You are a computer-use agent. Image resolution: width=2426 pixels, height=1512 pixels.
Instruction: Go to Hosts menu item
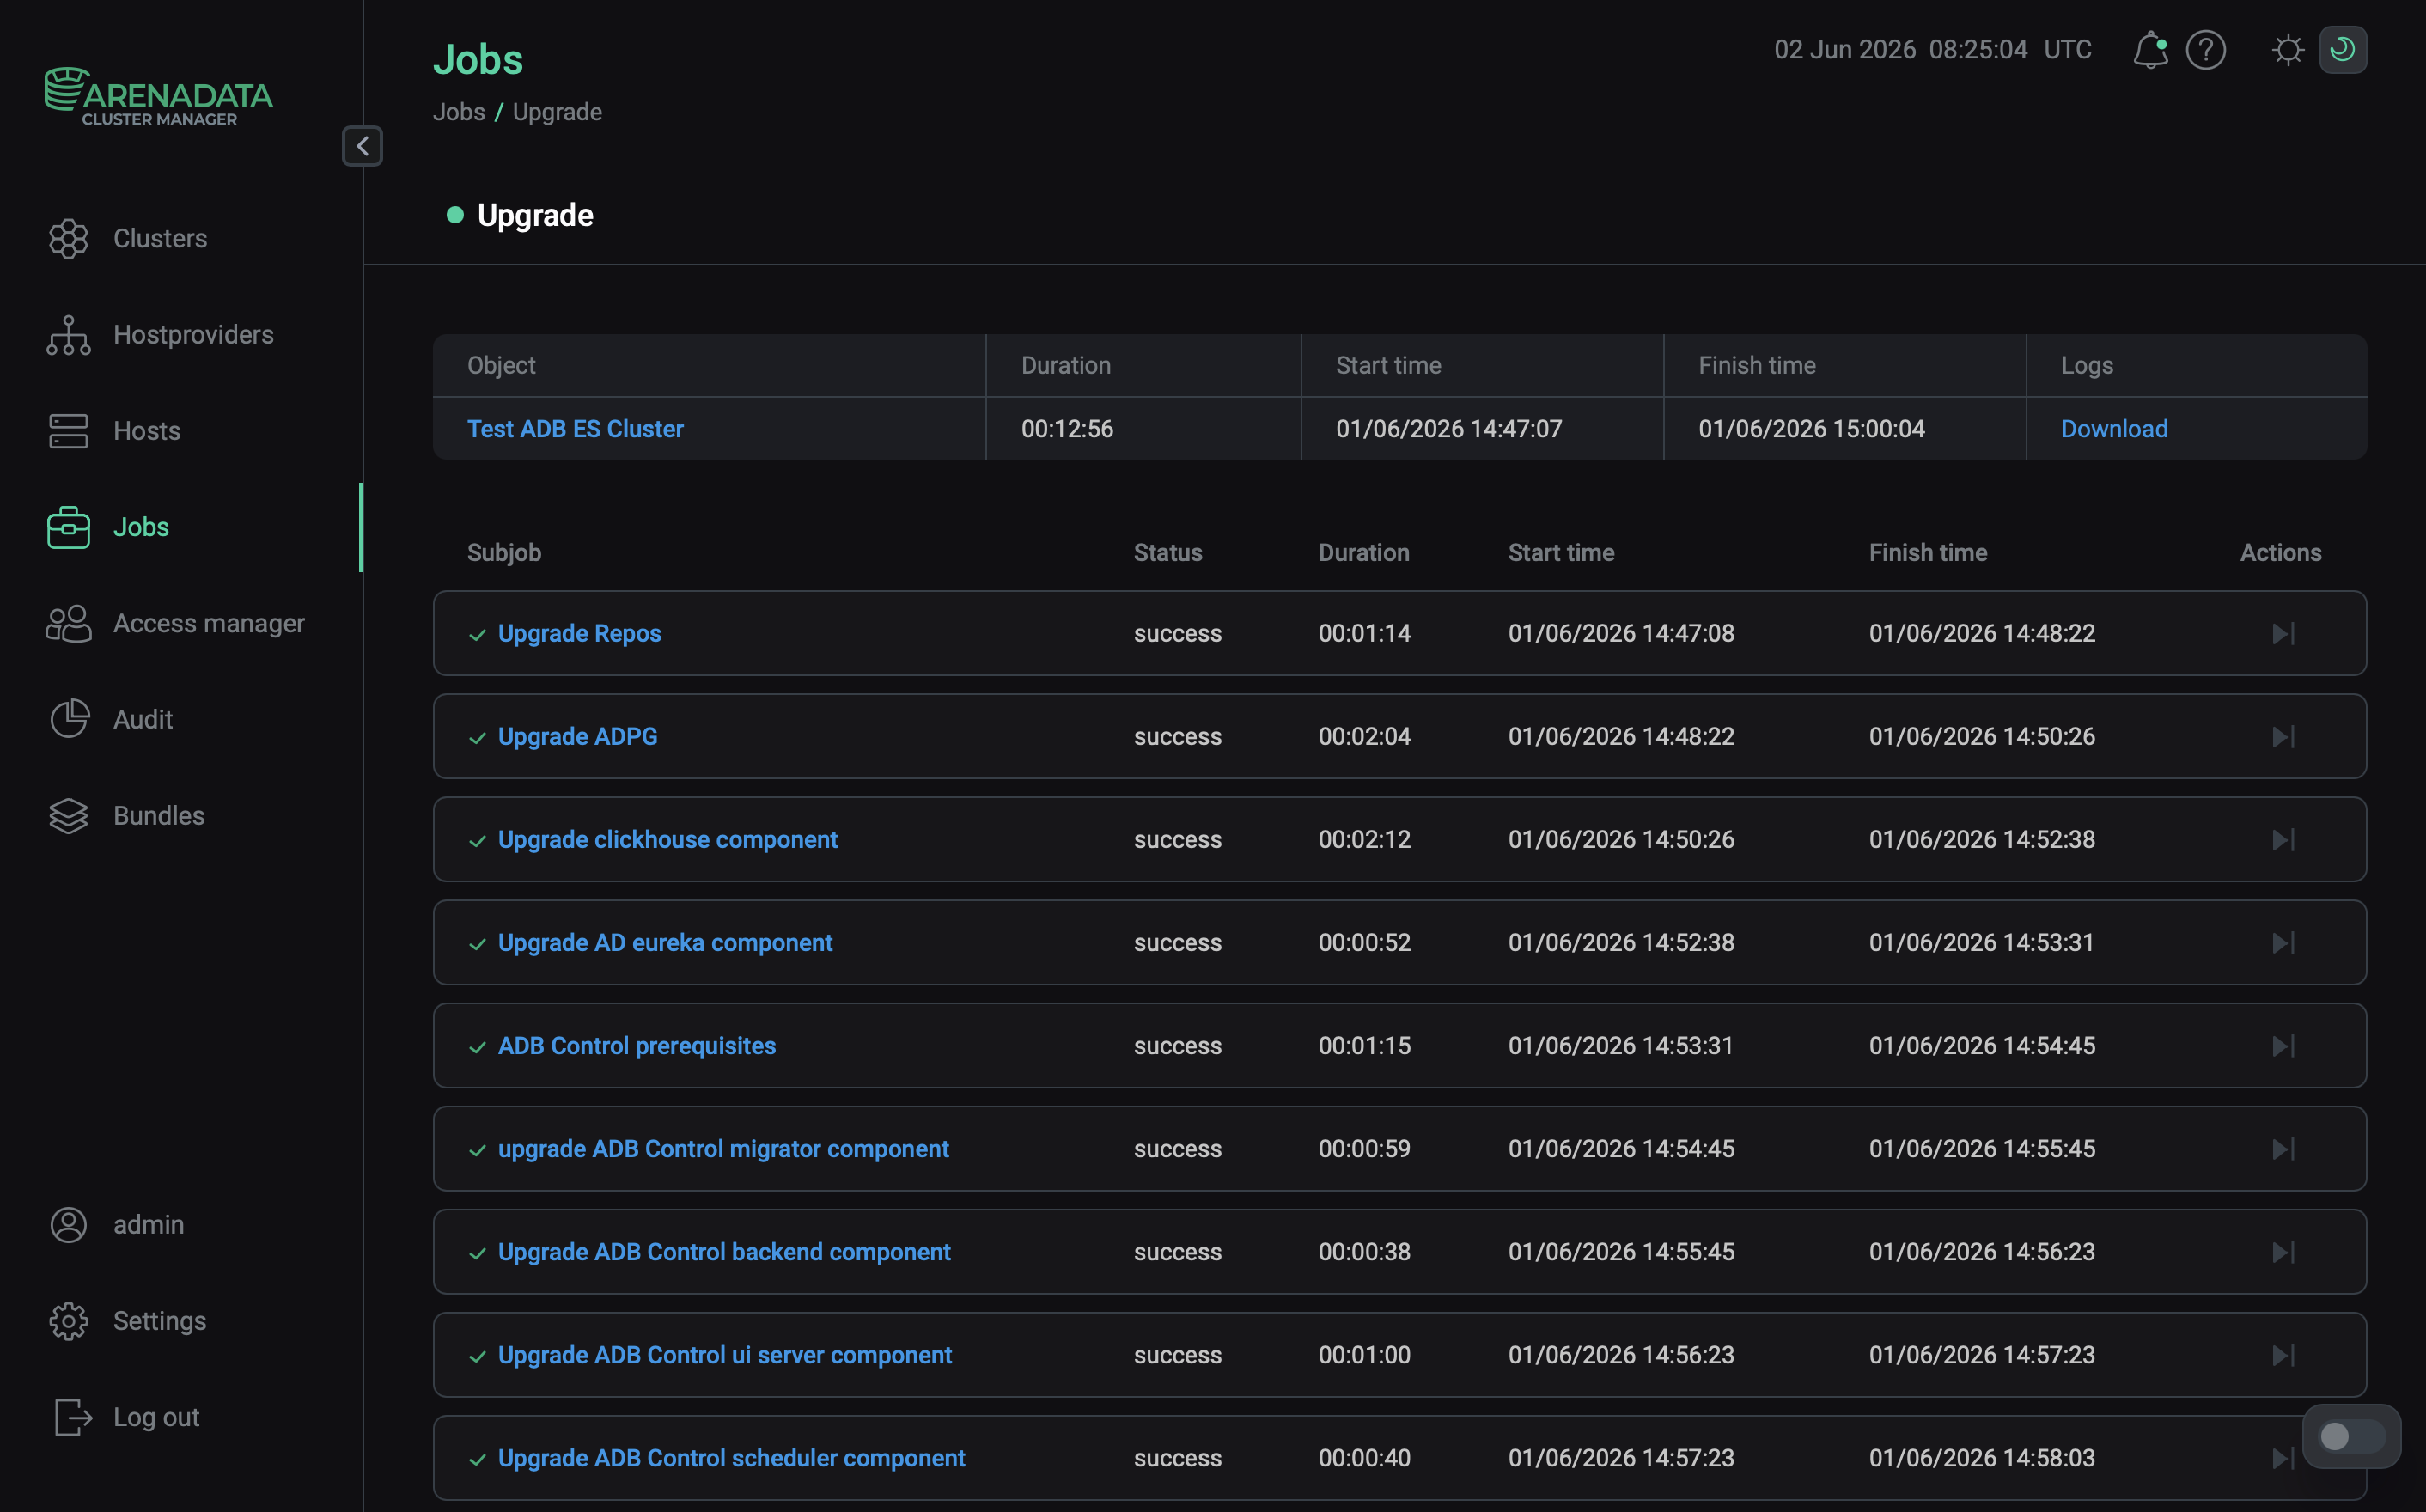coord(147,431)
